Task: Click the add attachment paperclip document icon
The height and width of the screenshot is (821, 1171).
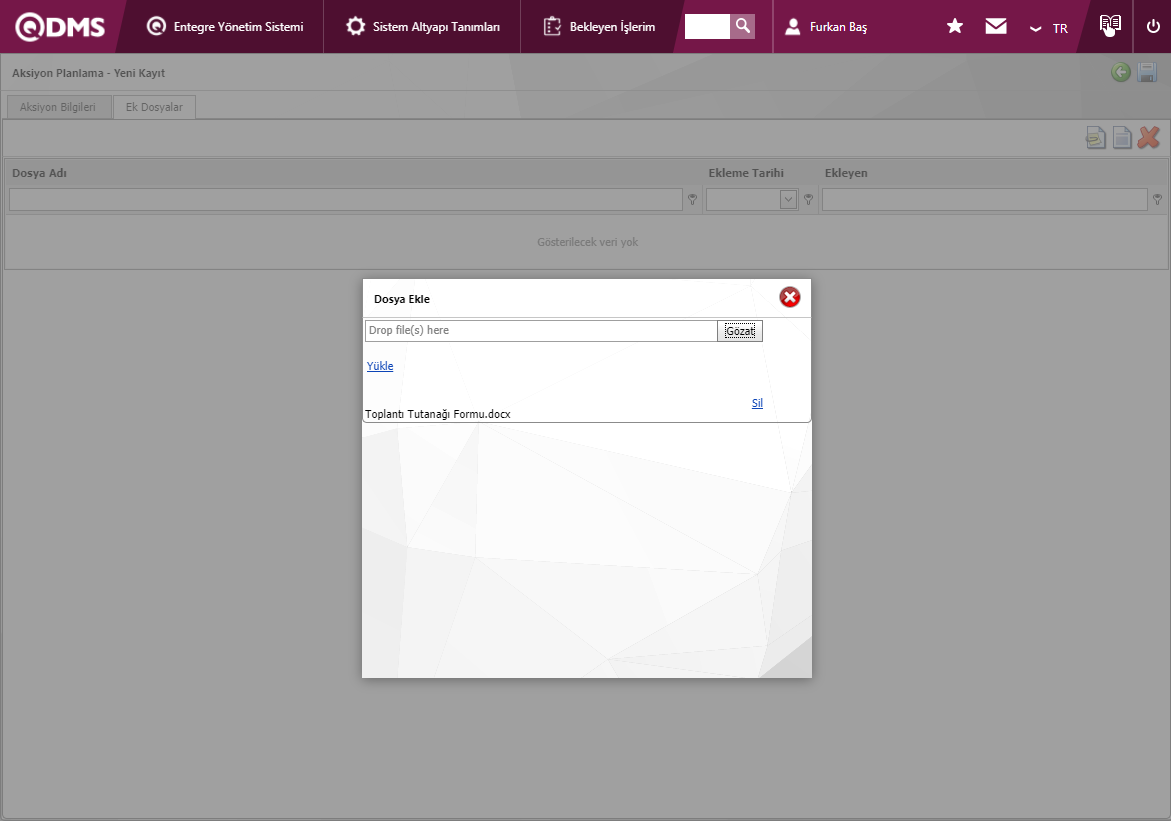Action: (x=1096, y=138)
